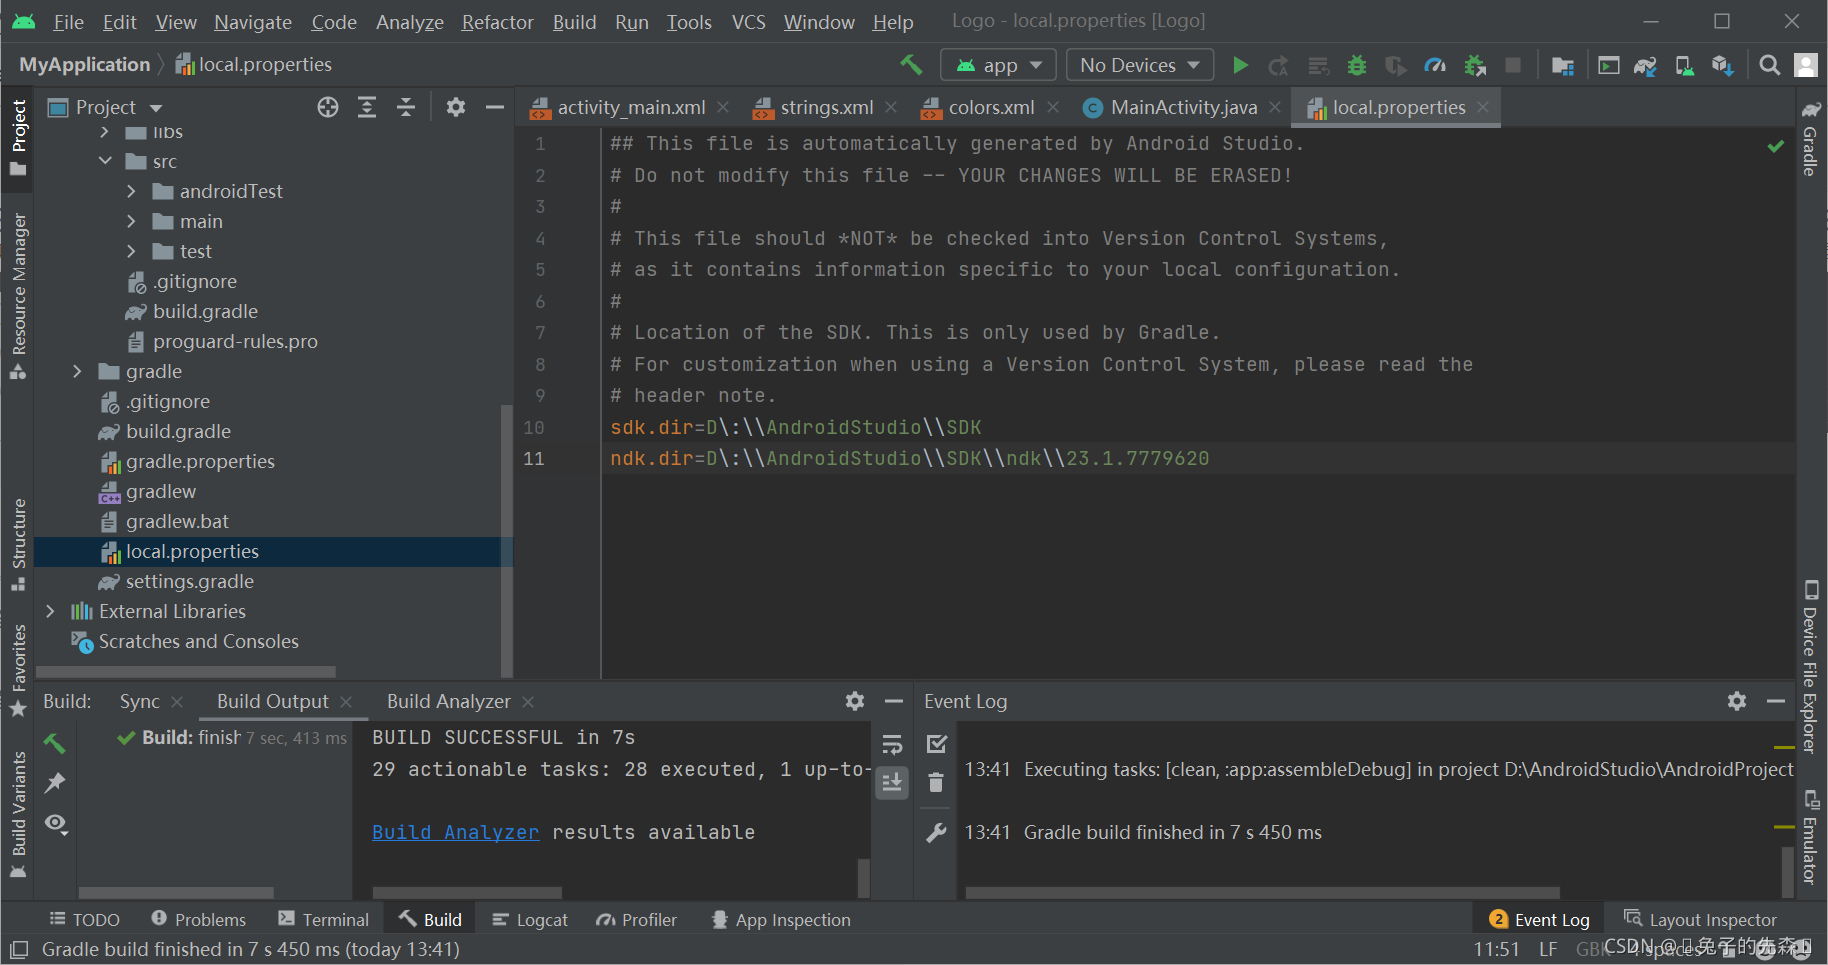Open the Refactor menu

[x=497, y=21]
